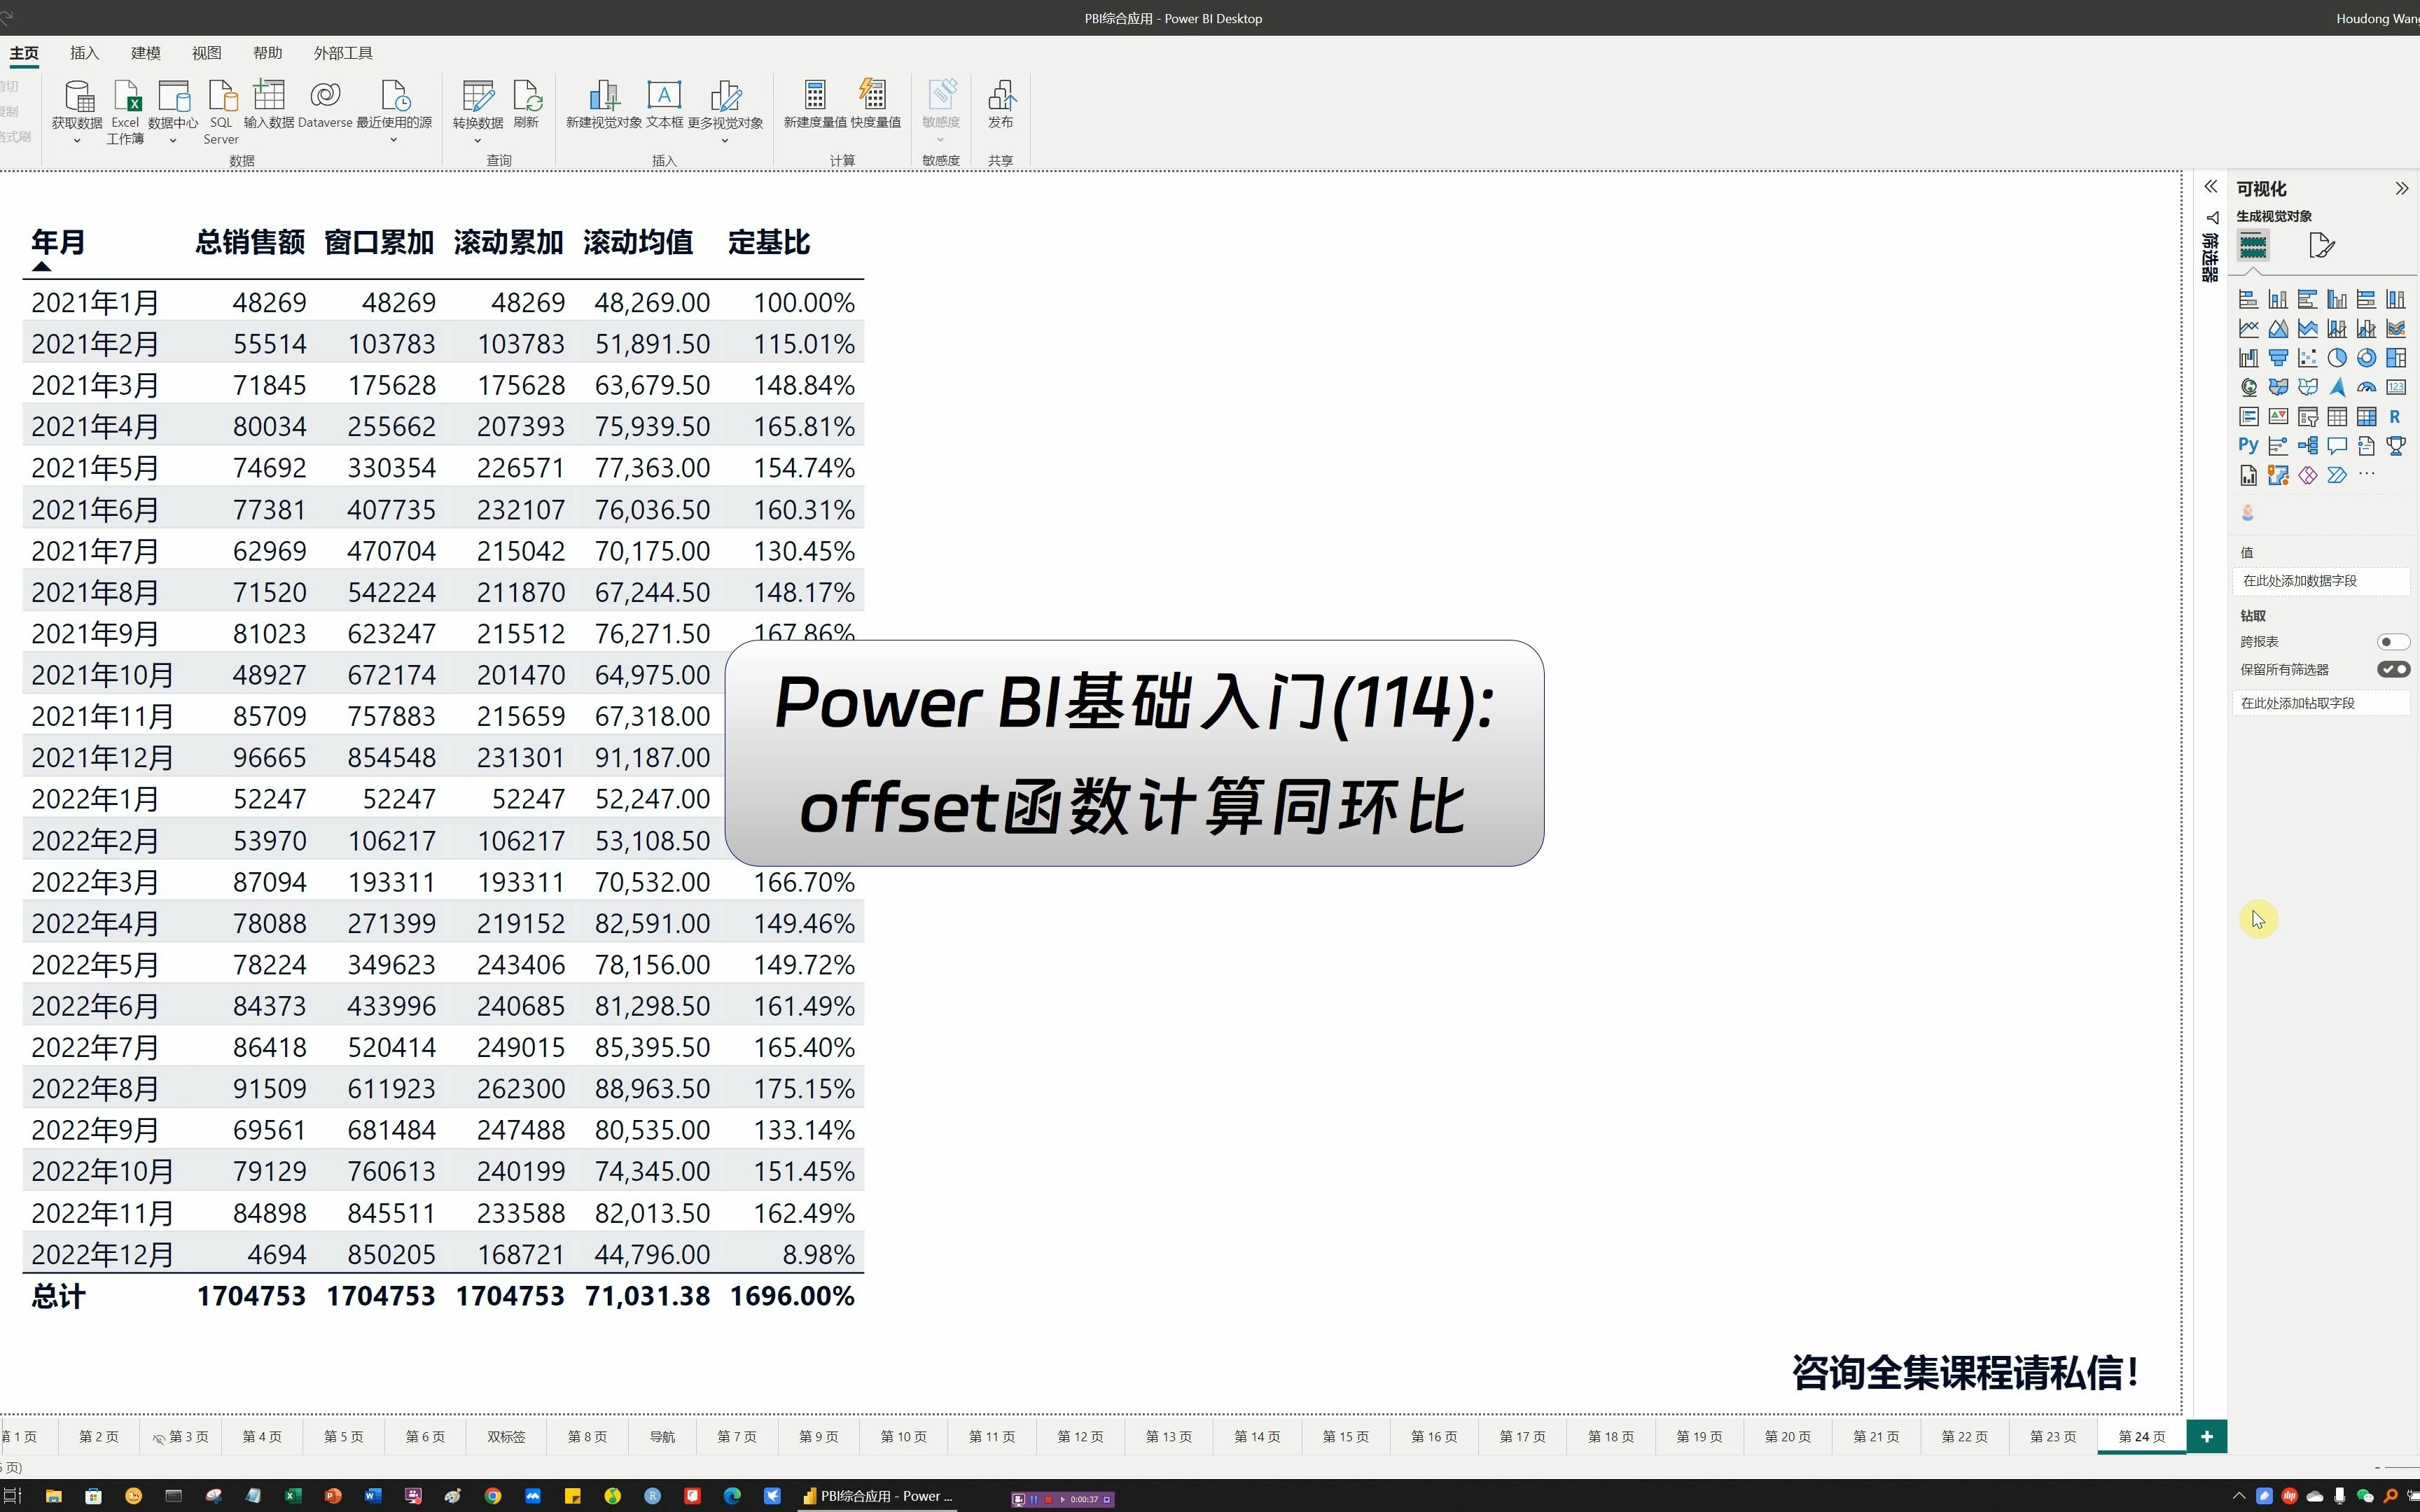Select the Python (Py) visual

2248,445
